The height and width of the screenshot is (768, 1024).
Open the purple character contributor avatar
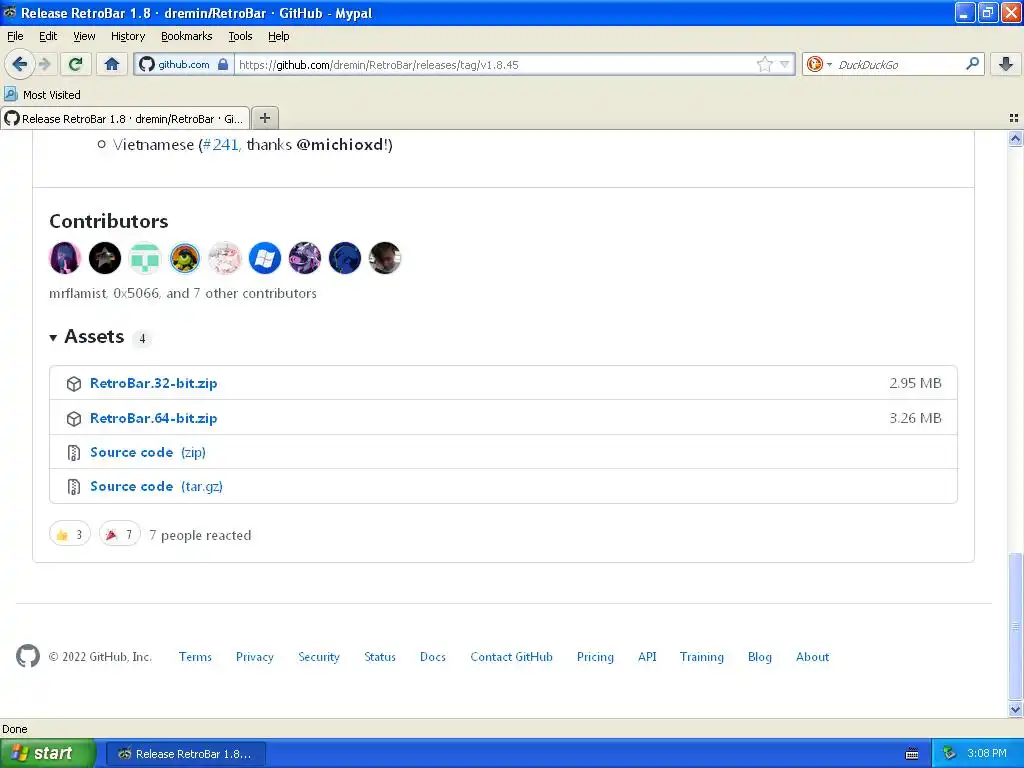[x=305, y=258]
